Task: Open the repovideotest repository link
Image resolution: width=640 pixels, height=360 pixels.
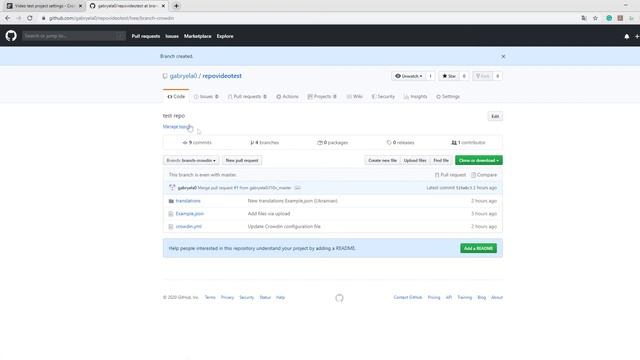Action: [x=222, y=76]
